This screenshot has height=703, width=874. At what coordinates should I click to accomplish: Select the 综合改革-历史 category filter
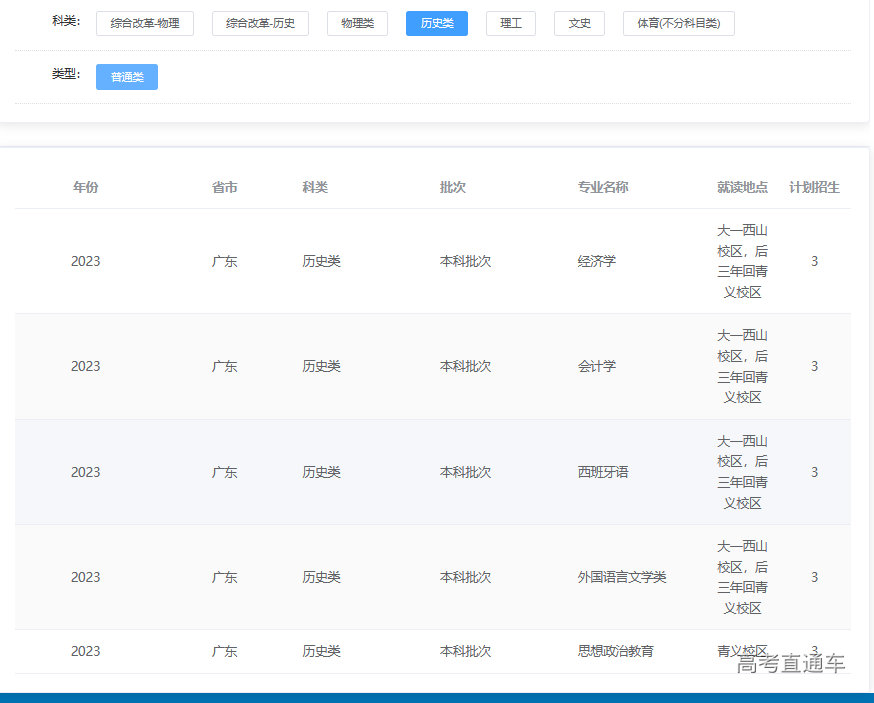(260, 23)
